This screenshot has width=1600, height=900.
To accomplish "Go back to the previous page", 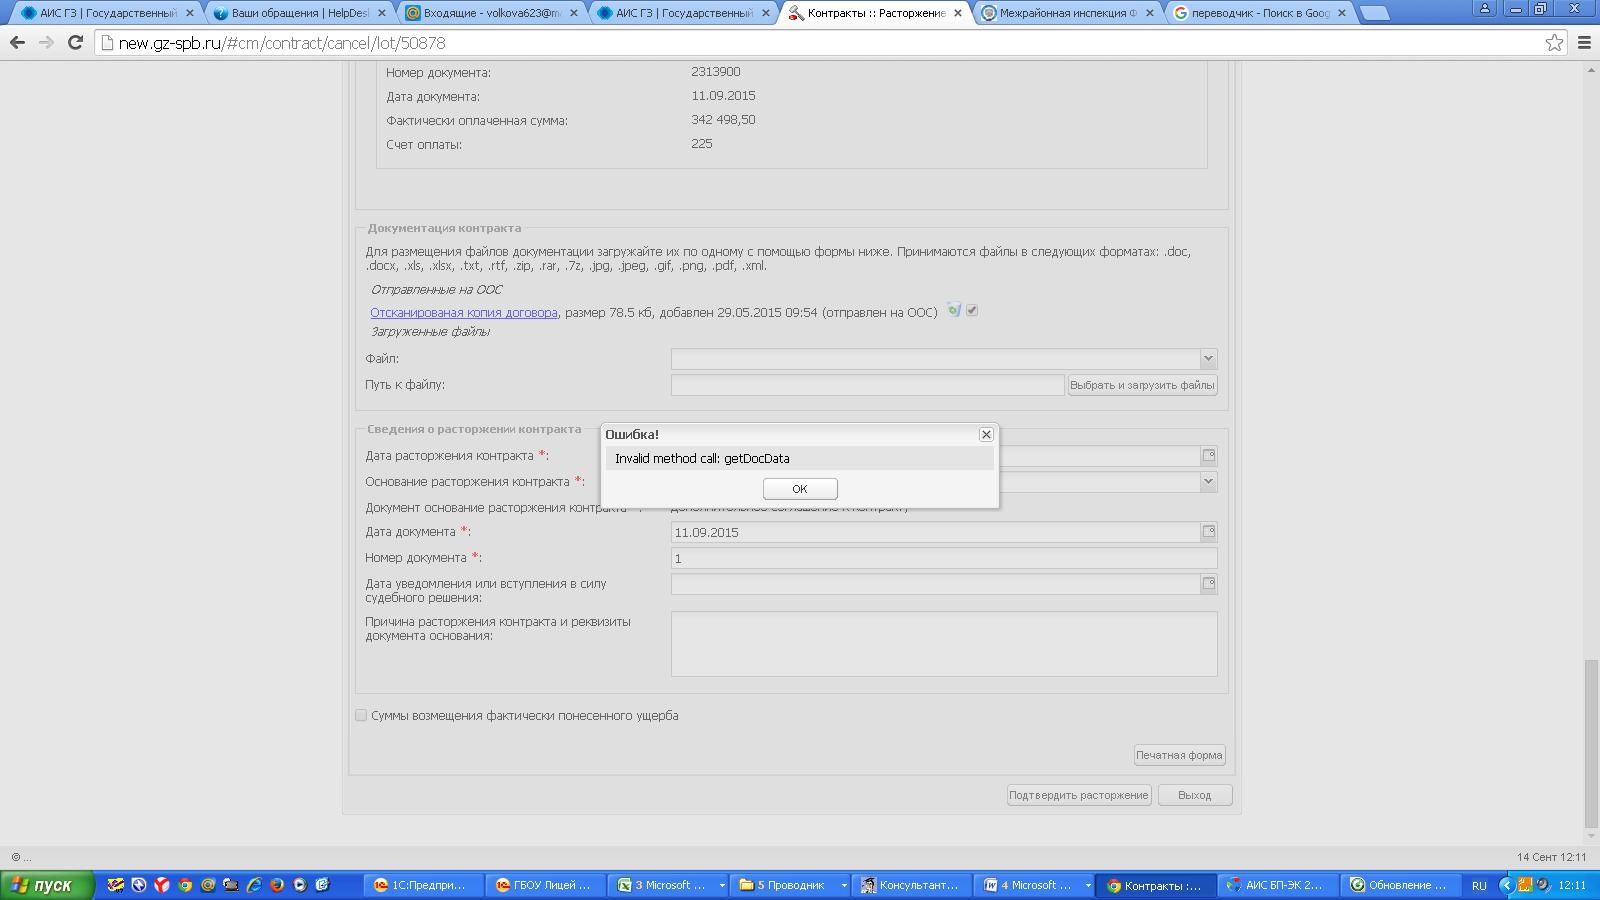I will coord(17,43).
